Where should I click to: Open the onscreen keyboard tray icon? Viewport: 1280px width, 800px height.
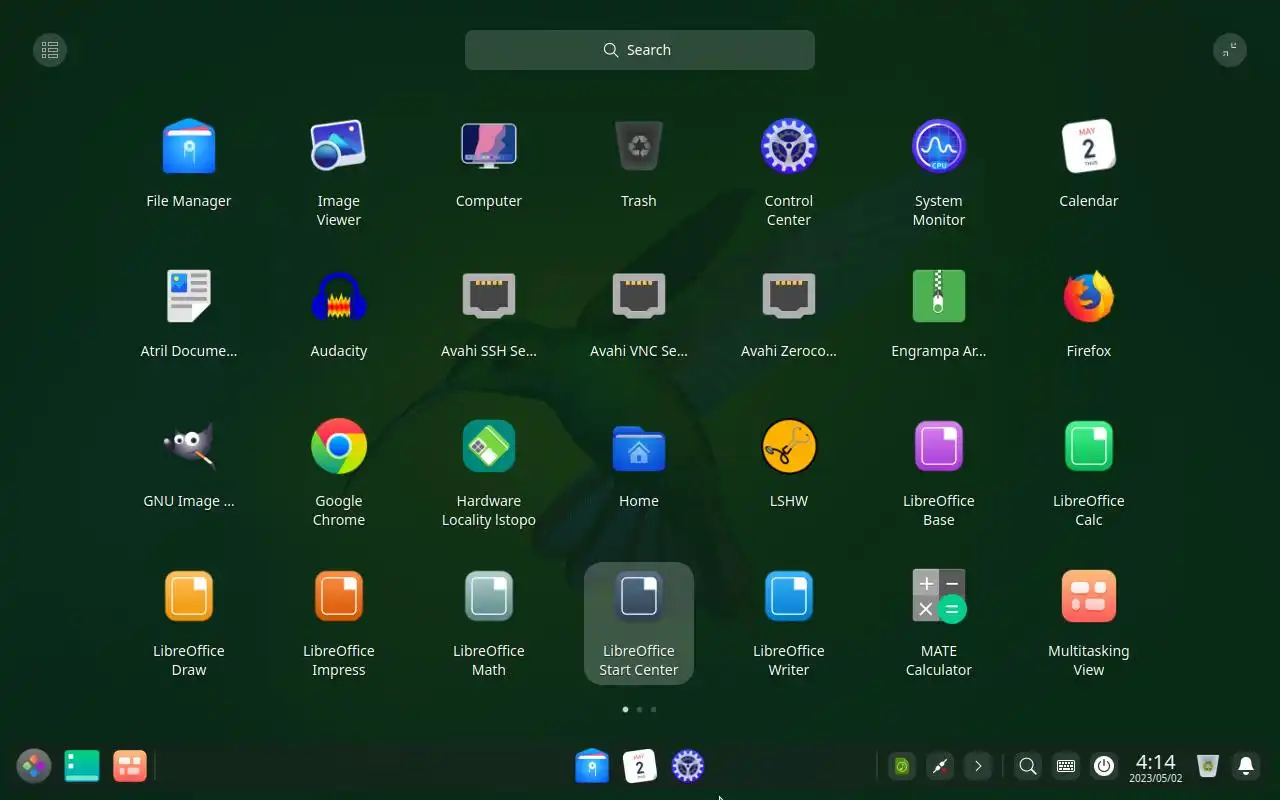point(1066,766)
